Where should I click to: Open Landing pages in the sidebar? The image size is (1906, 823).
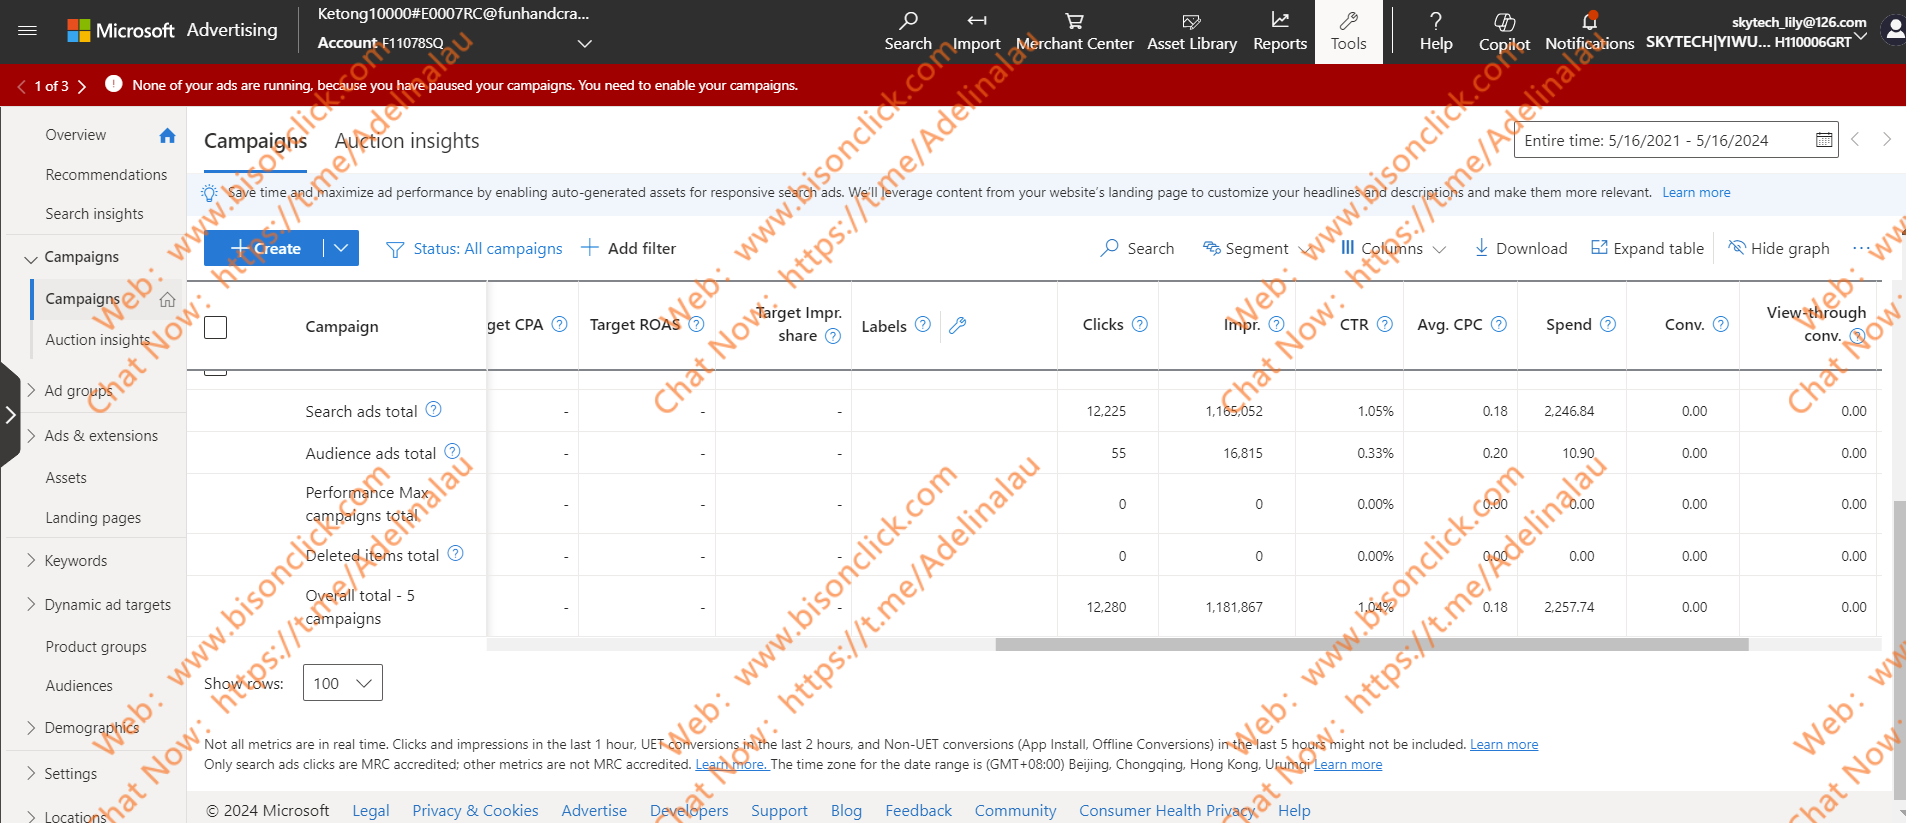click(x=93, y=518)
